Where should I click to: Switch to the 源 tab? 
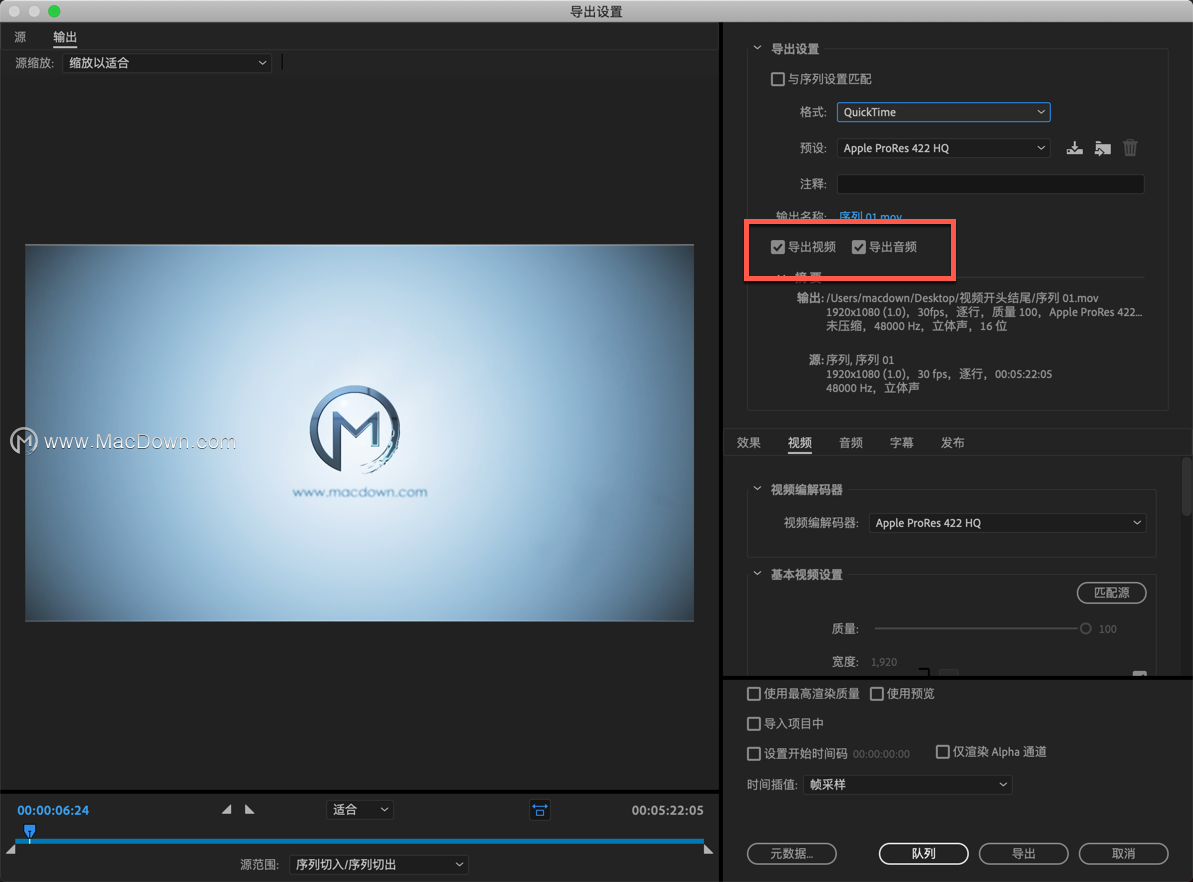(21, 37)
